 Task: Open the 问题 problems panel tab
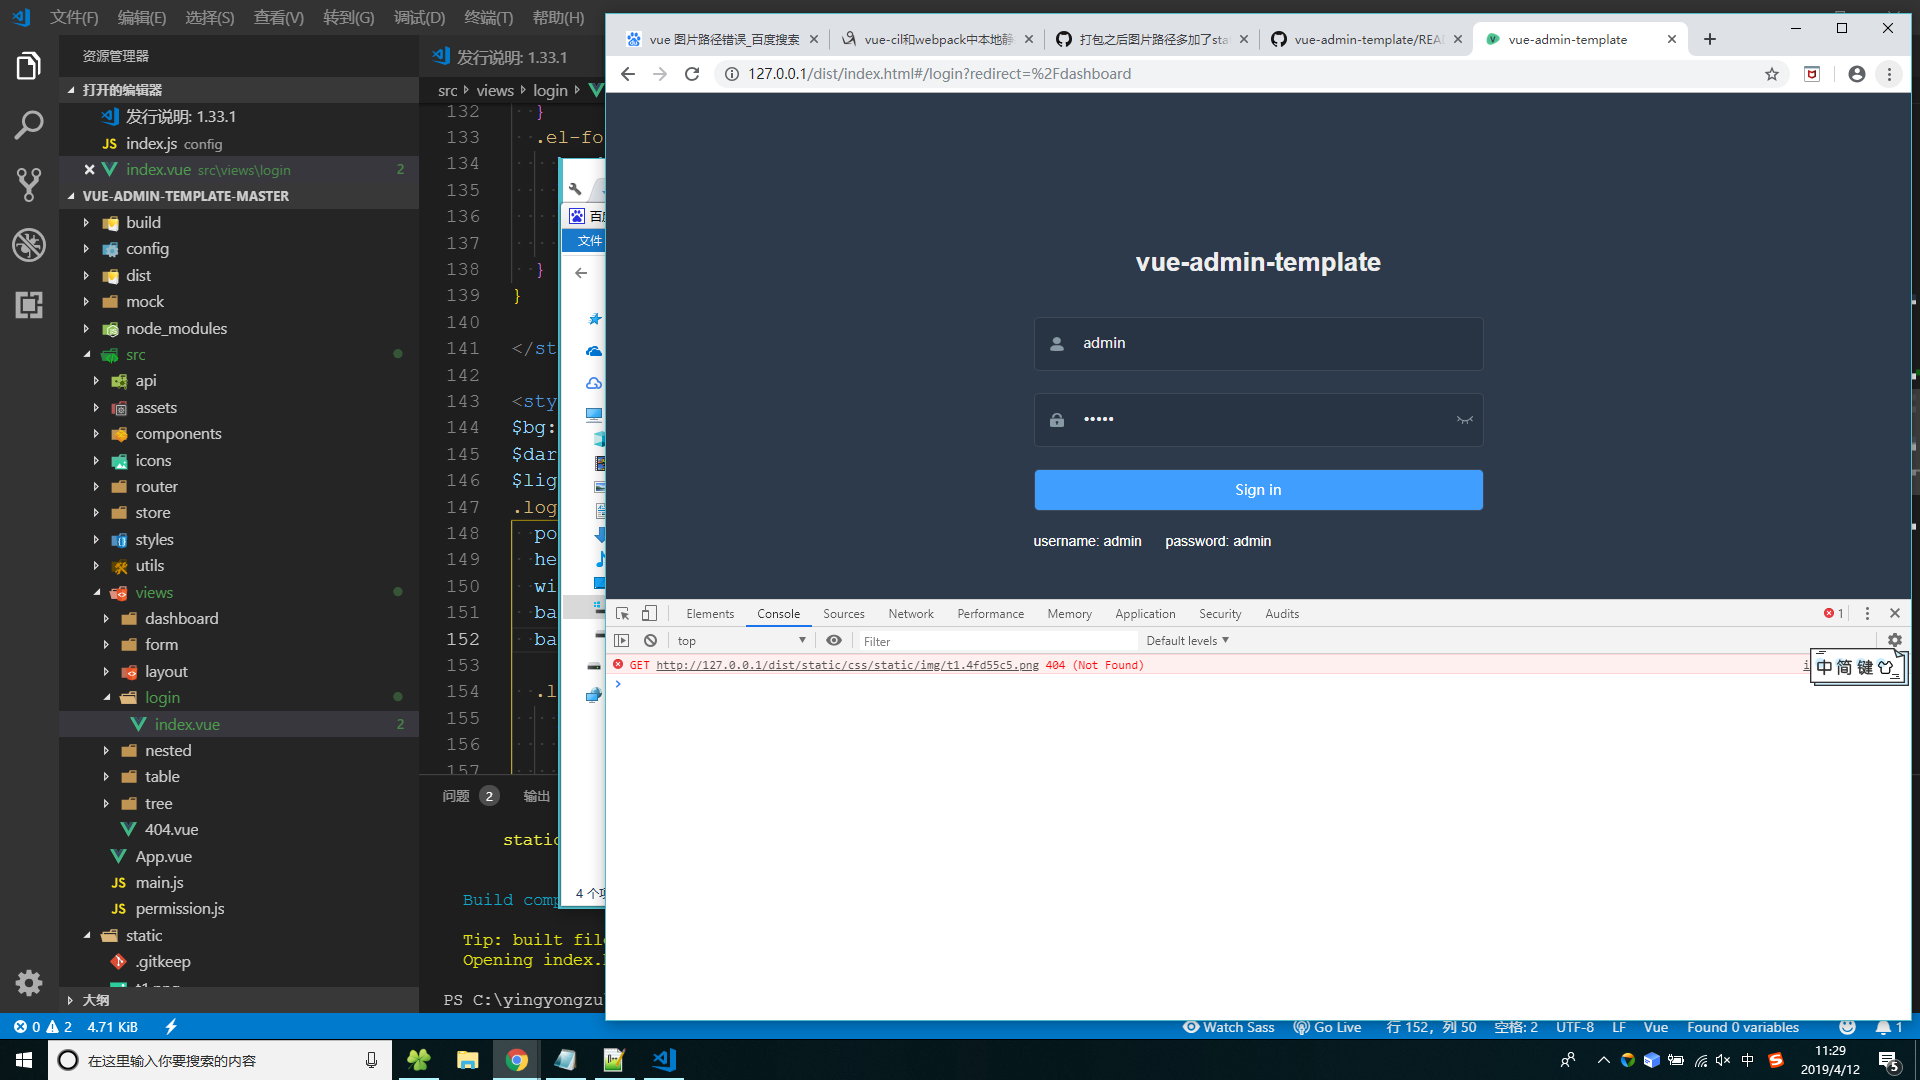click(x=456, y=796)
